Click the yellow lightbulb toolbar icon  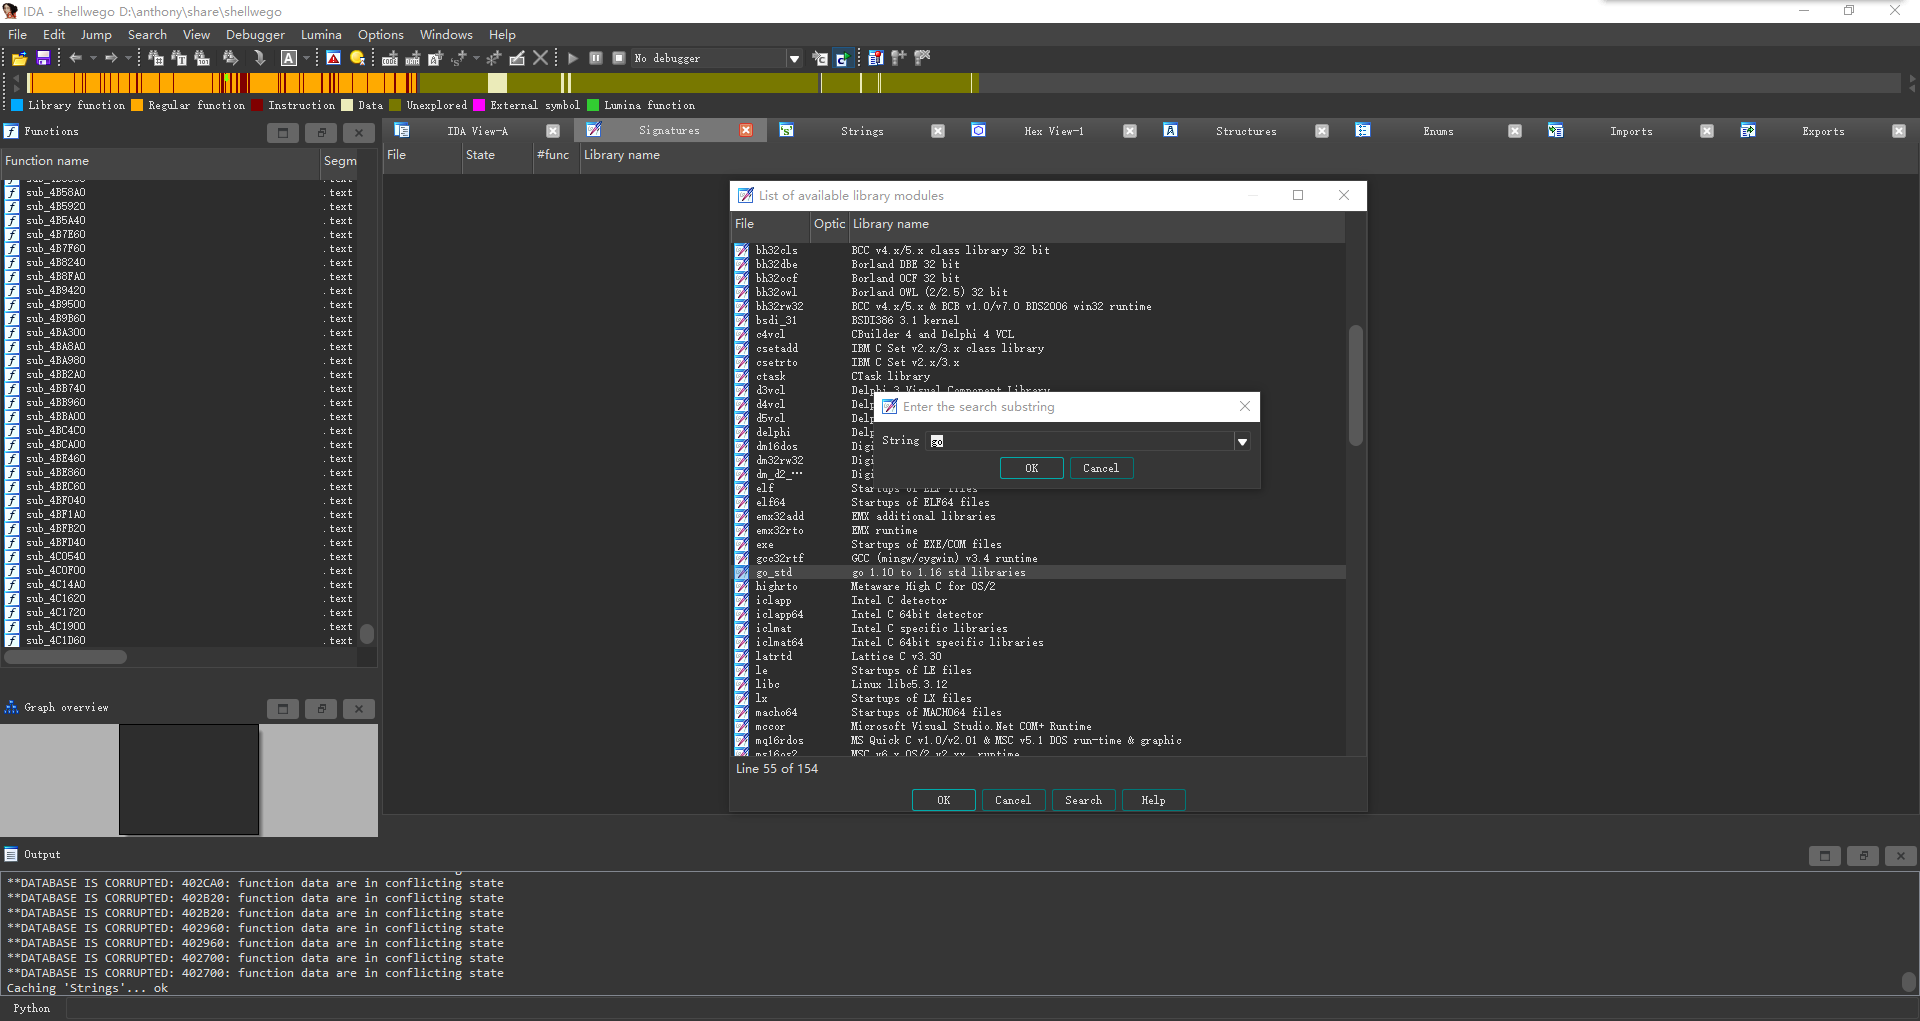pos(357,58)
